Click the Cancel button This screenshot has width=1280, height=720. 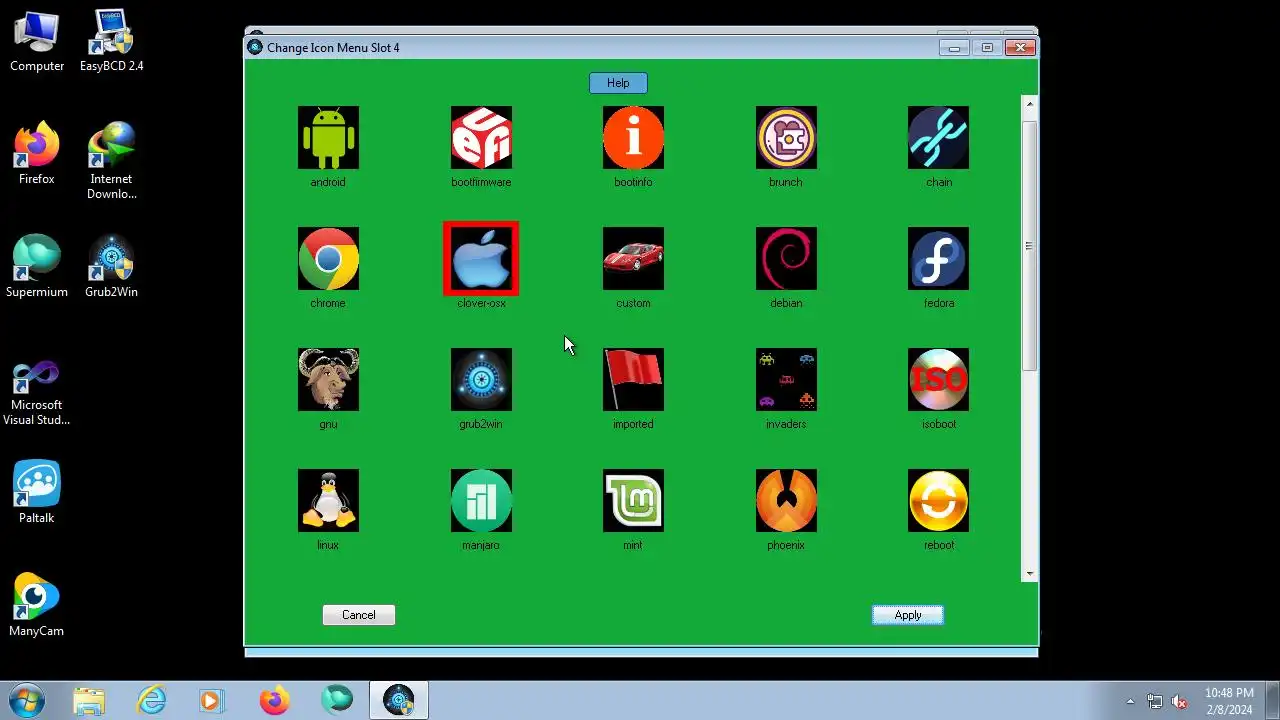[x=359, y=615]
